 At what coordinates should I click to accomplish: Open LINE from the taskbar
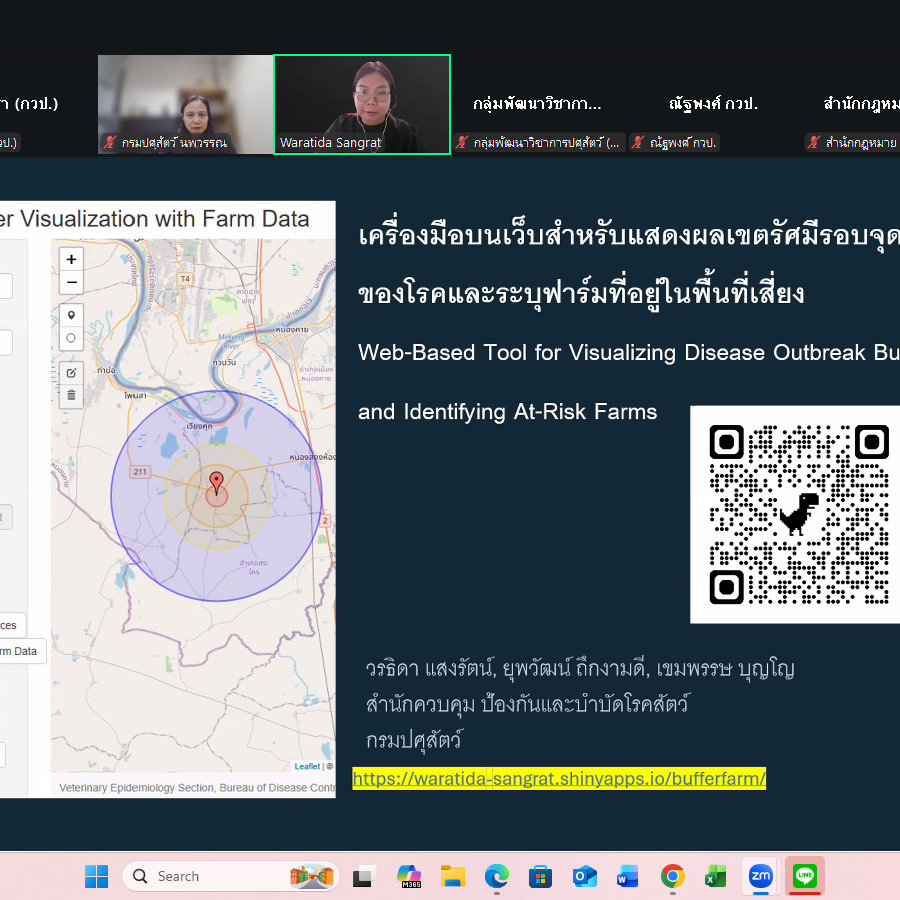pyautogui.click(x=805, y=876)
